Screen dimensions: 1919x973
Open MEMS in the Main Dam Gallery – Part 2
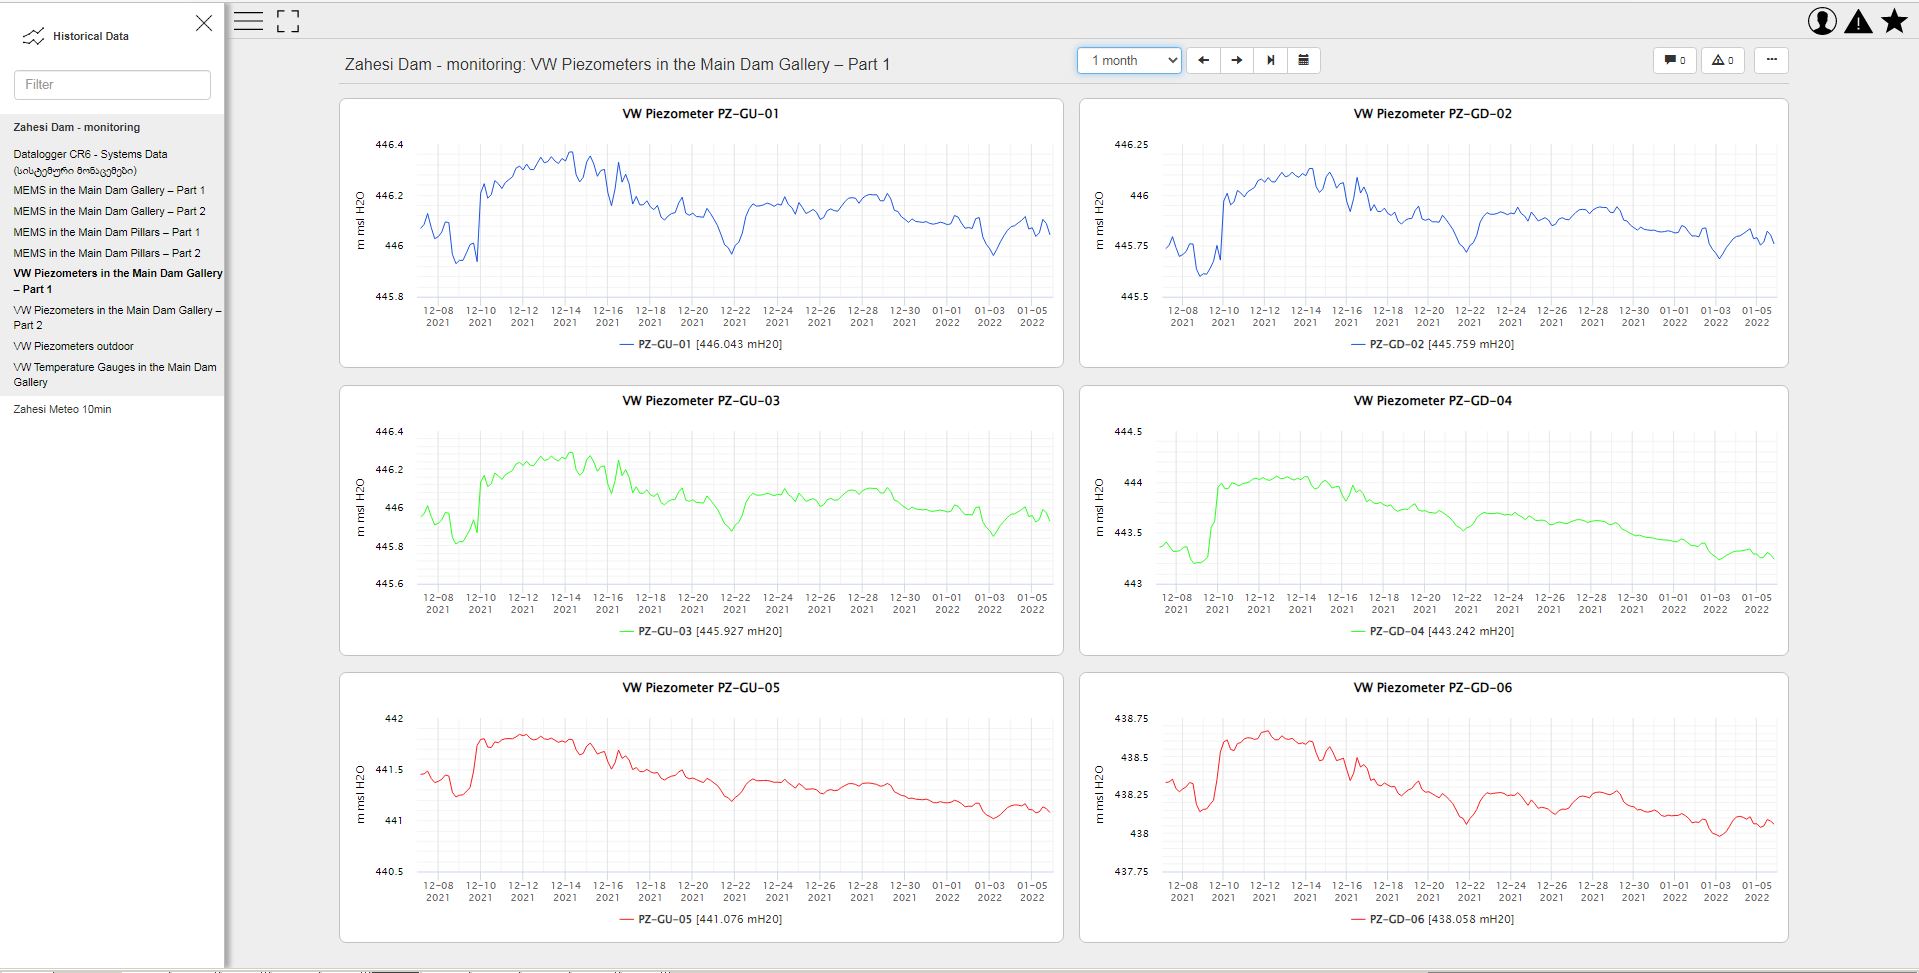[x=109, y=211]
